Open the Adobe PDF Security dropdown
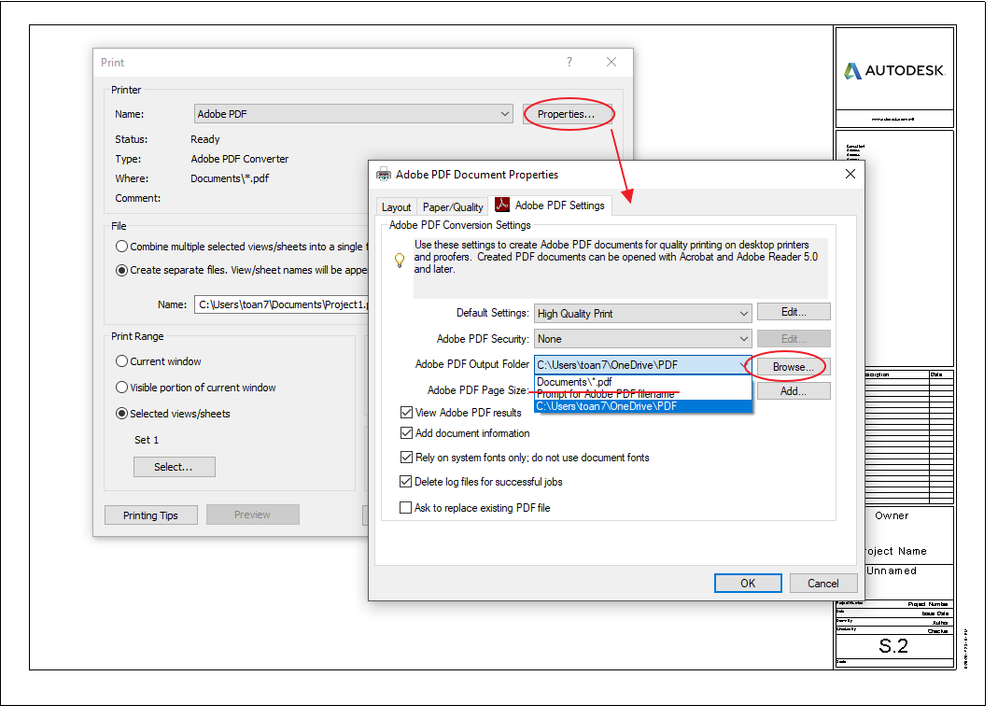 pos(643,339)
